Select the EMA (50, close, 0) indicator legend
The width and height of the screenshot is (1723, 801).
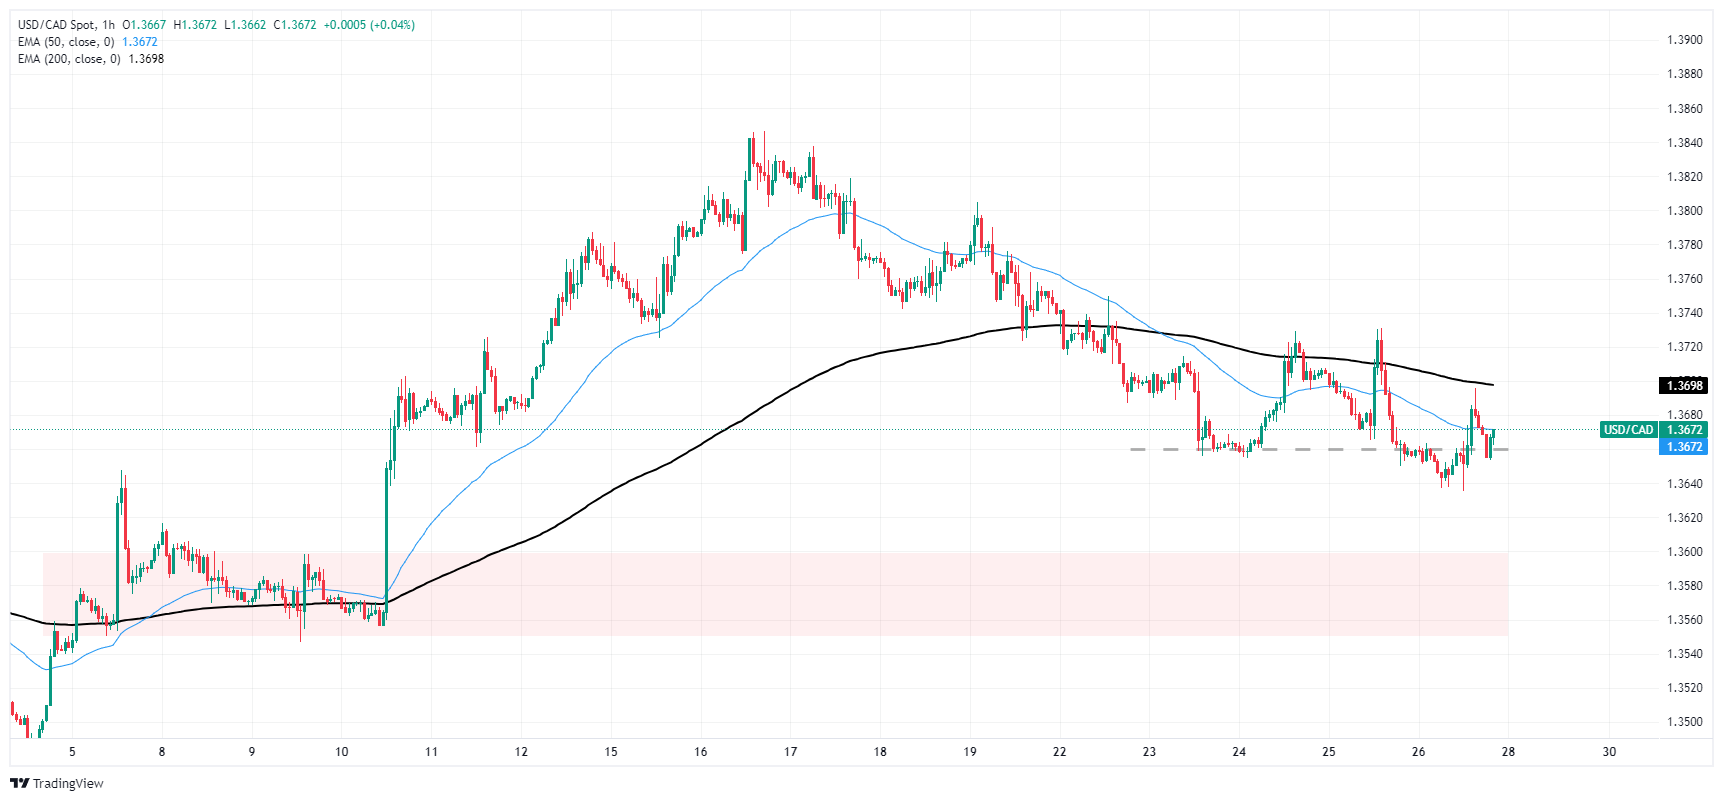(66, 42)
